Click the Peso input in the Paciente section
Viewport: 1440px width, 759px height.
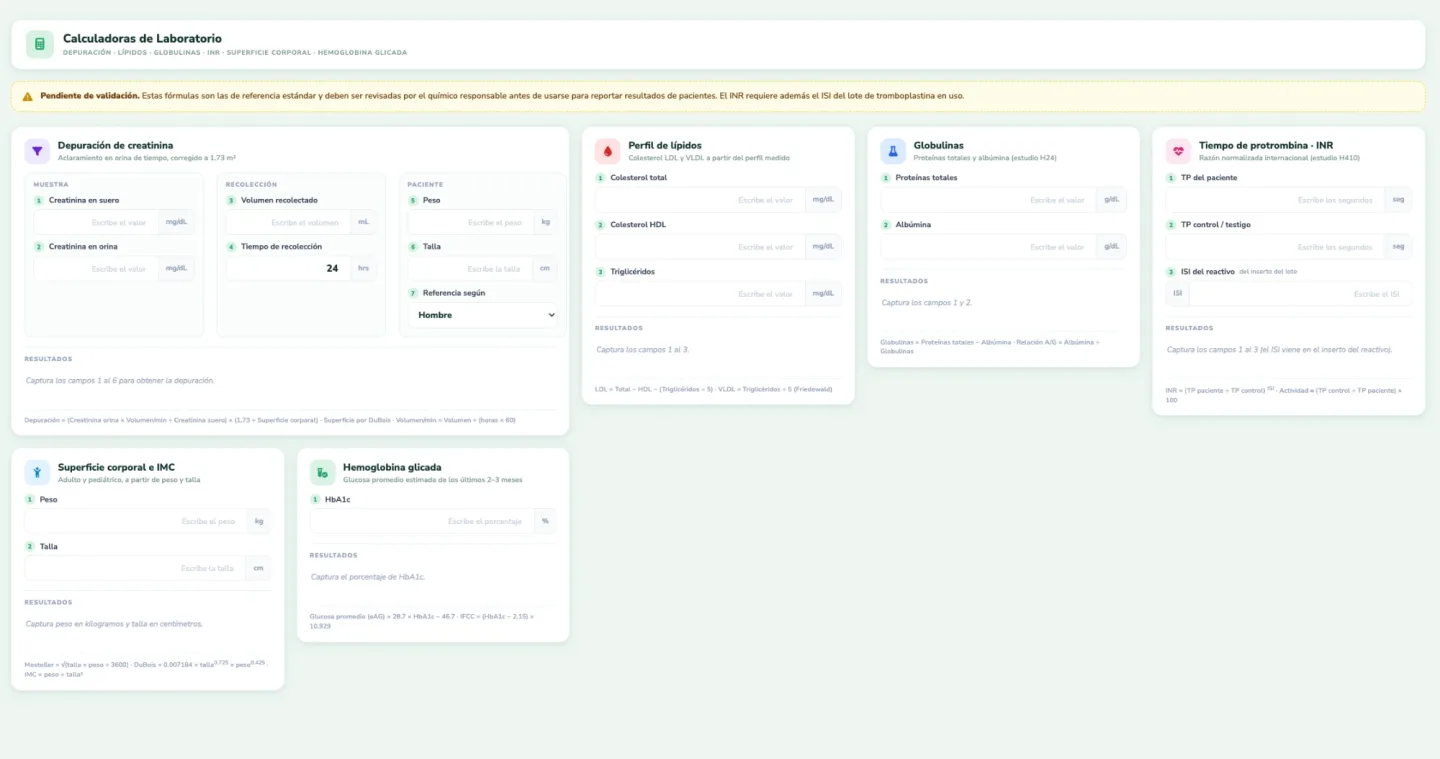click(x=470, y=222)
